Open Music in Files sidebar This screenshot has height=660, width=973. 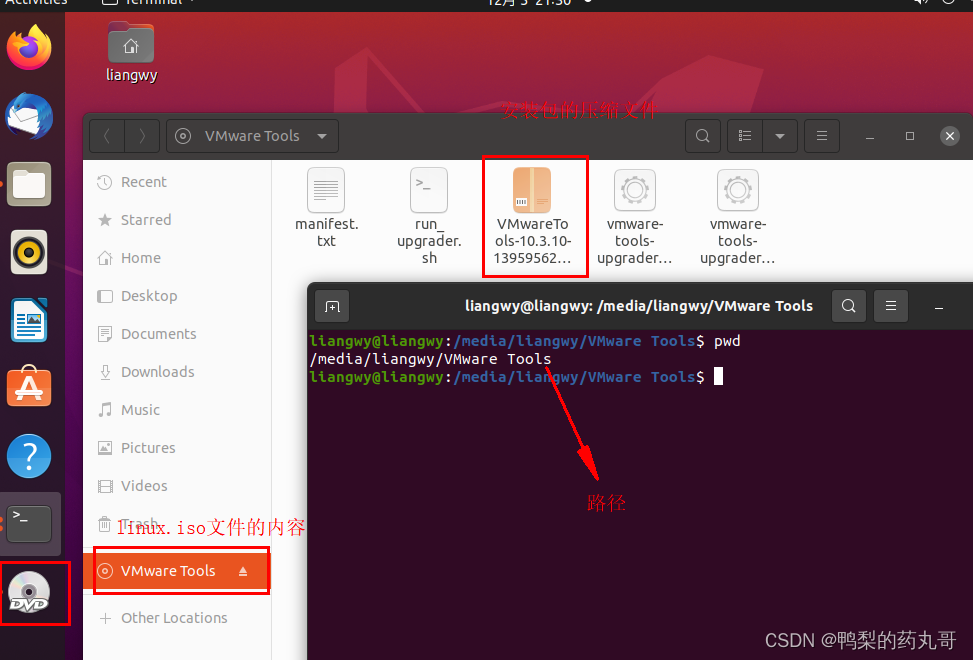[x=177, y=410]
